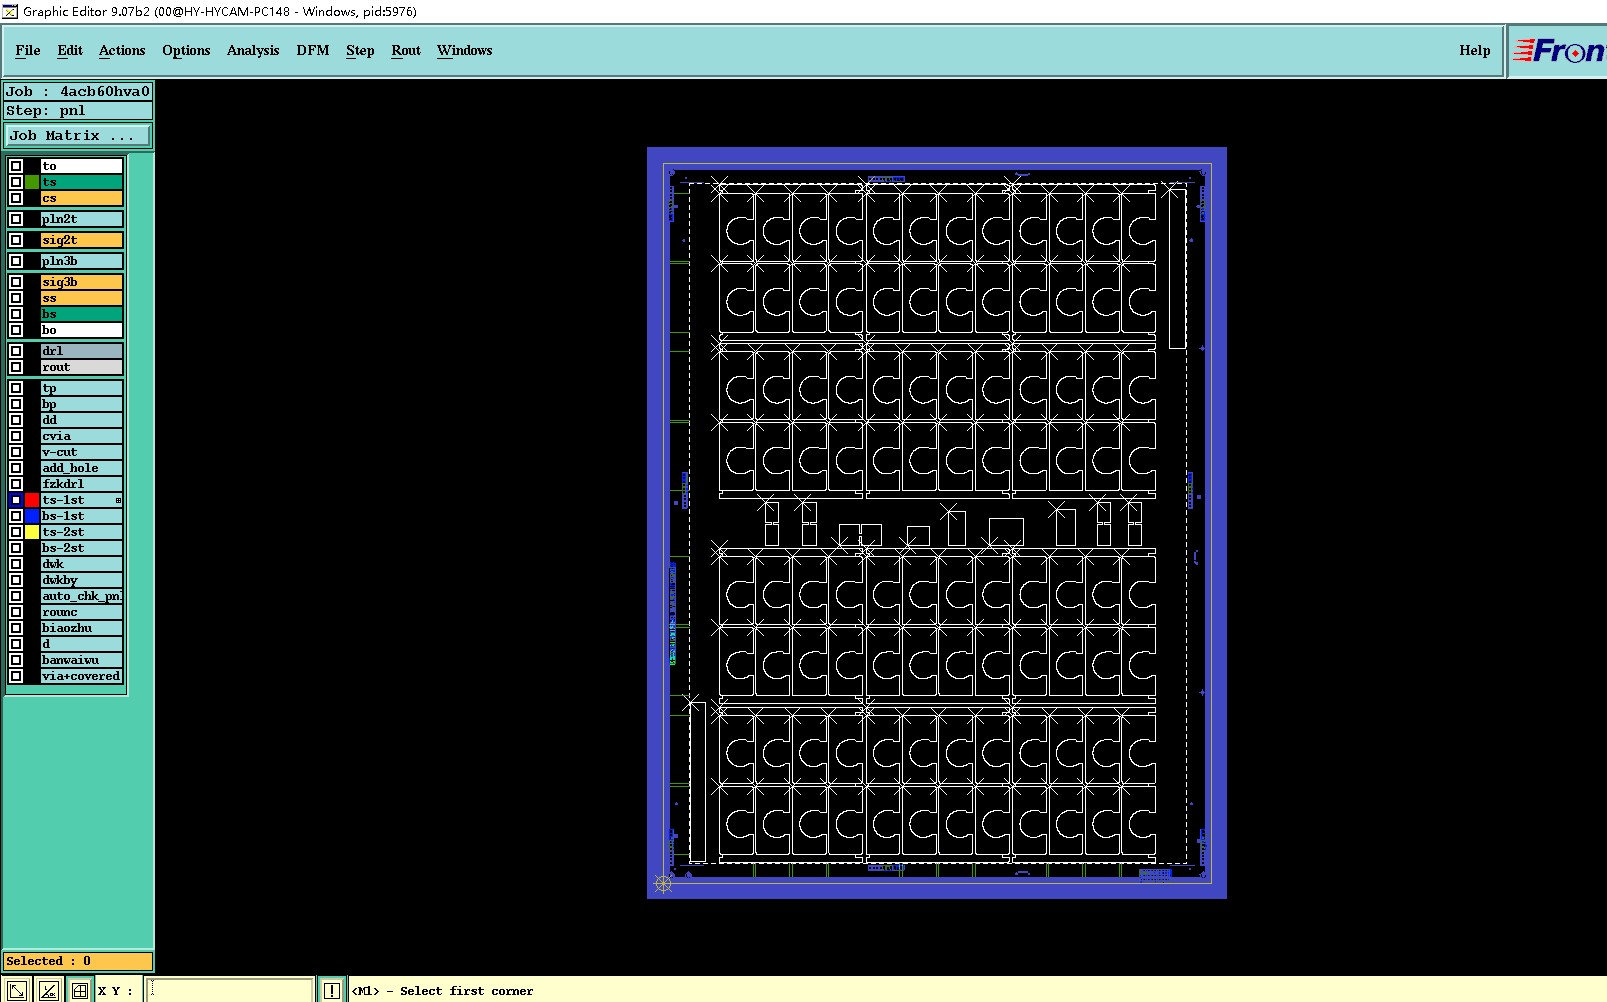This screenshot has width=1607, height=1002.
Task: Select layer name bs-1st
Action: click(x=82, y=516)
